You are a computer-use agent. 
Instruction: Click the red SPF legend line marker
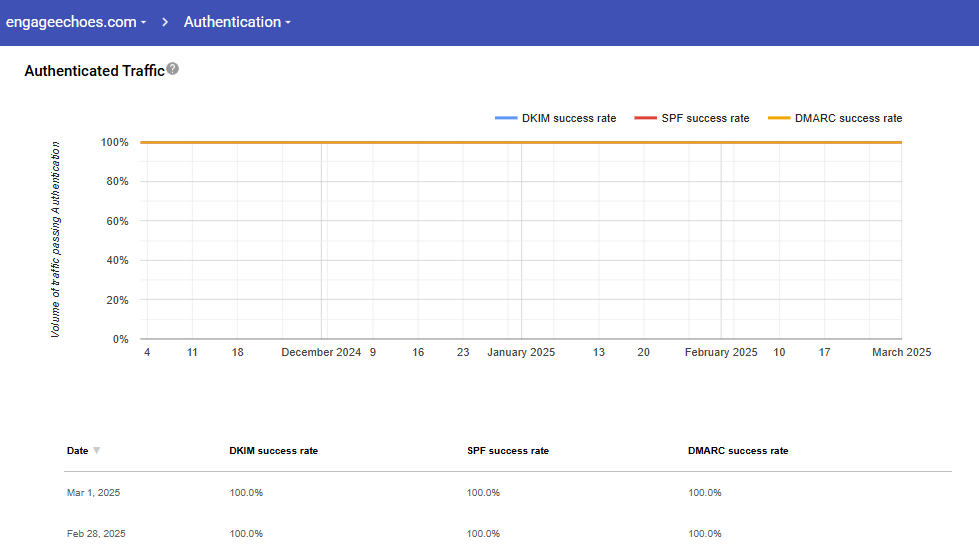pyautogui.click(x=645, y=118)
